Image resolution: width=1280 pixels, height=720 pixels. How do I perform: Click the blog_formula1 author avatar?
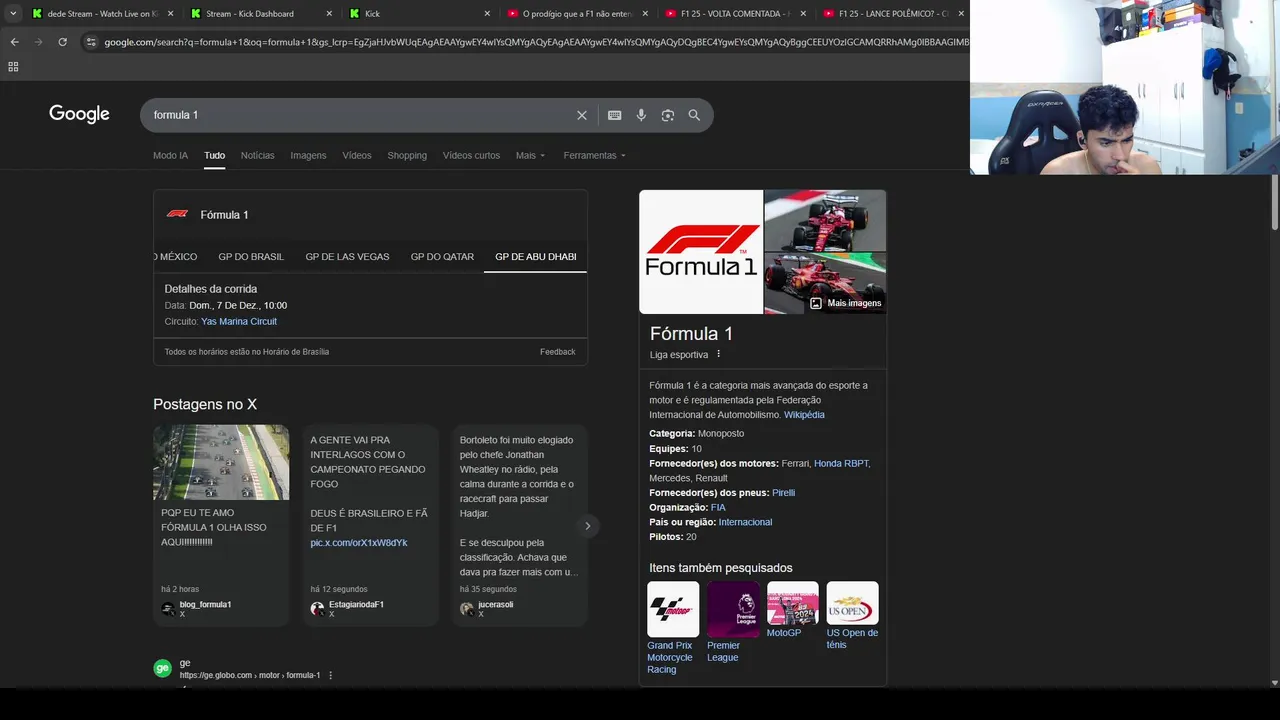click(168, 609)
